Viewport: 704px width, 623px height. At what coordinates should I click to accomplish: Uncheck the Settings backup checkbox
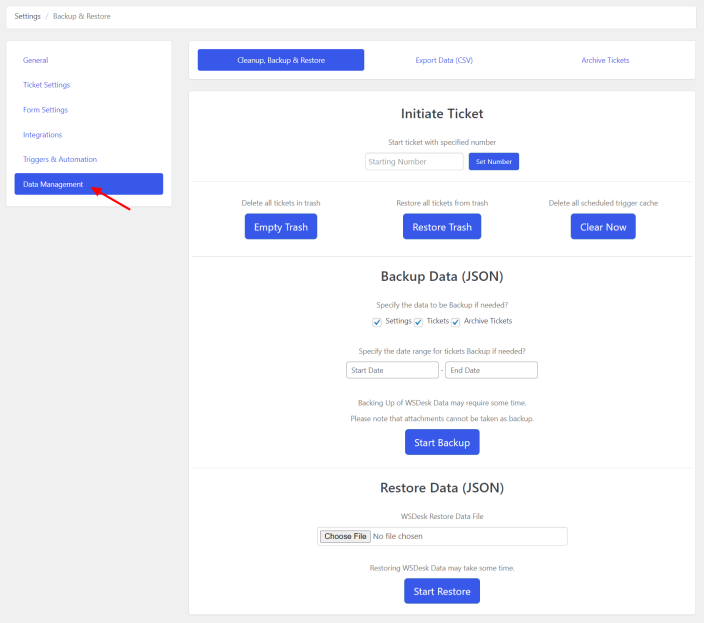[x=377, y=322]
